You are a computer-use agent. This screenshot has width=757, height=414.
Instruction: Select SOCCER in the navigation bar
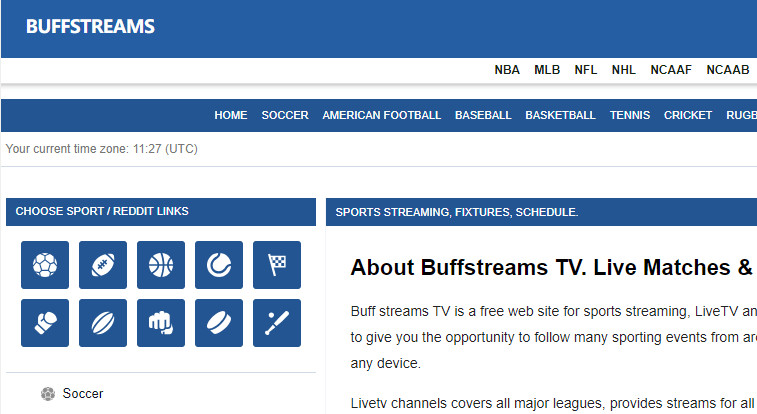285,115
